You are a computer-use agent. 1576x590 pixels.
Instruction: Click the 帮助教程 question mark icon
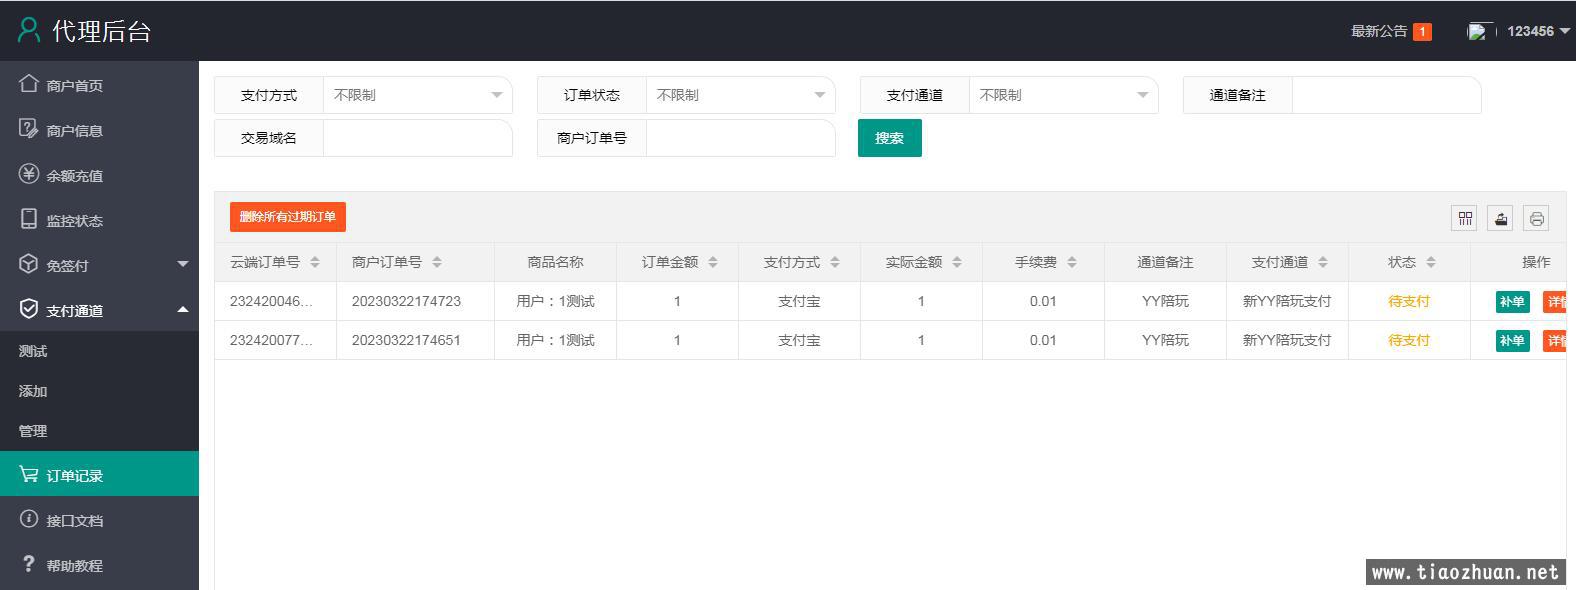(29, 564)
